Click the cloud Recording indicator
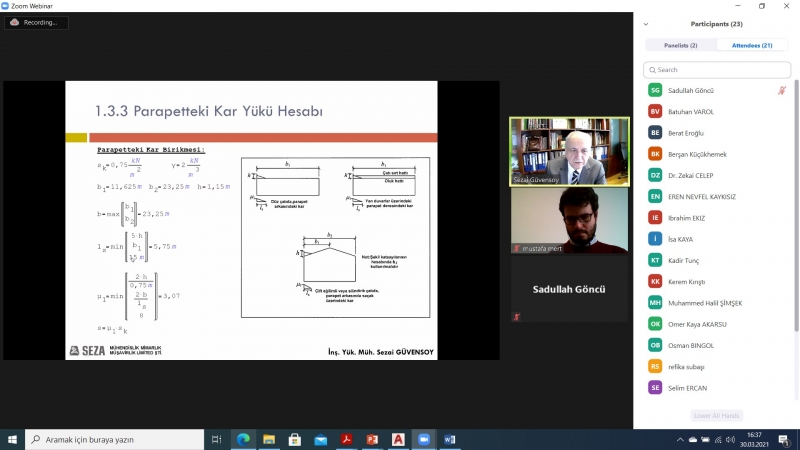 [x=33, y=22]
